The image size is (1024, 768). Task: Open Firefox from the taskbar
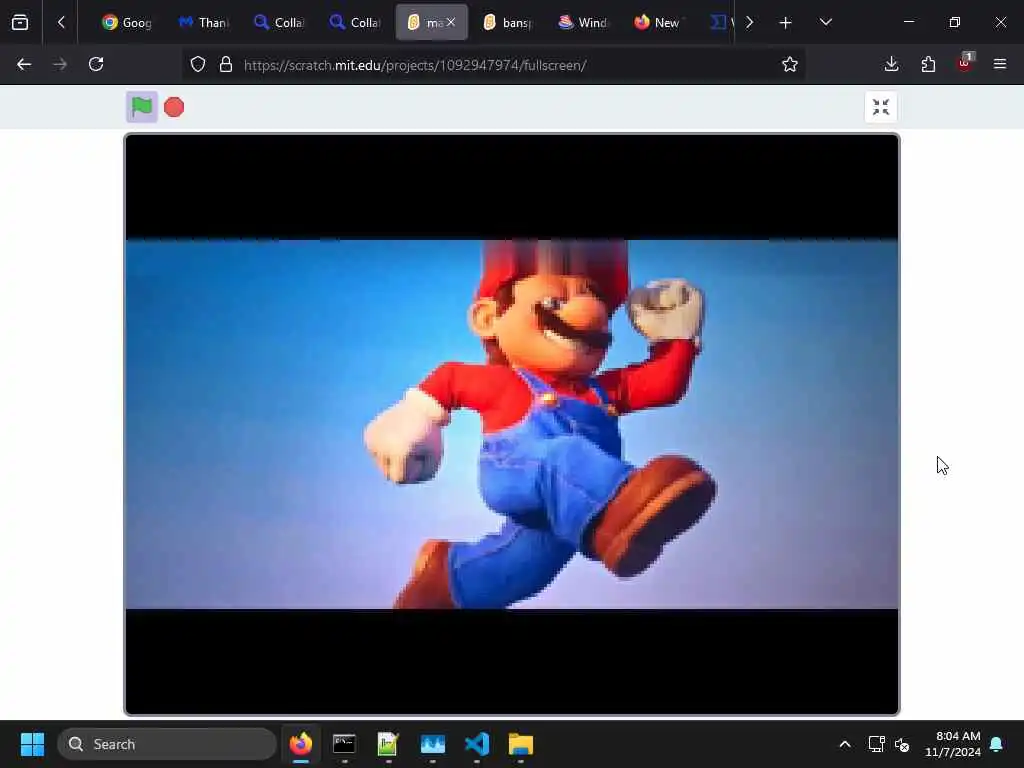[300, 744]
